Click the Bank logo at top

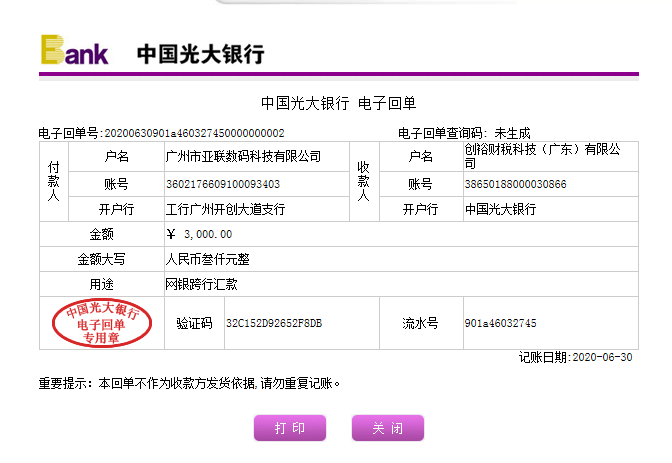(75, 50)
